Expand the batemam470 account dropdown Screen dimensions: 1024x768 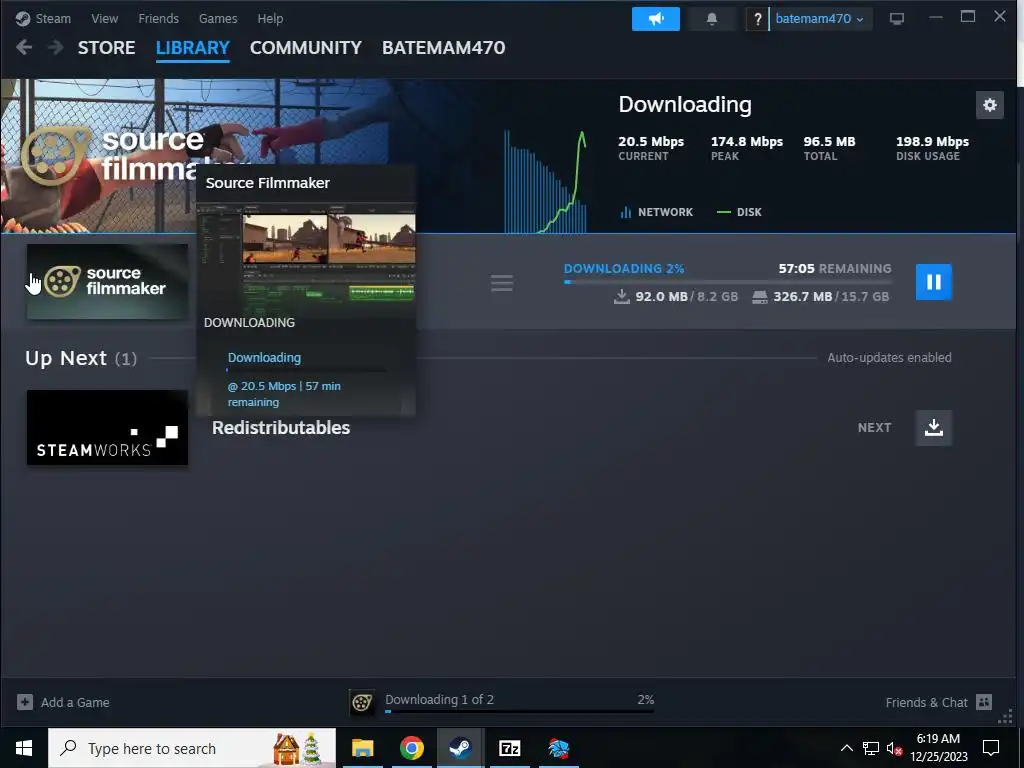[820, 19]
